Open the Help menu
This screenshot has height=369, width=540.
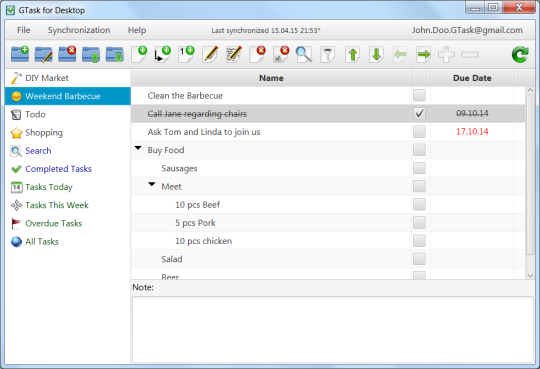pos(137,30)
